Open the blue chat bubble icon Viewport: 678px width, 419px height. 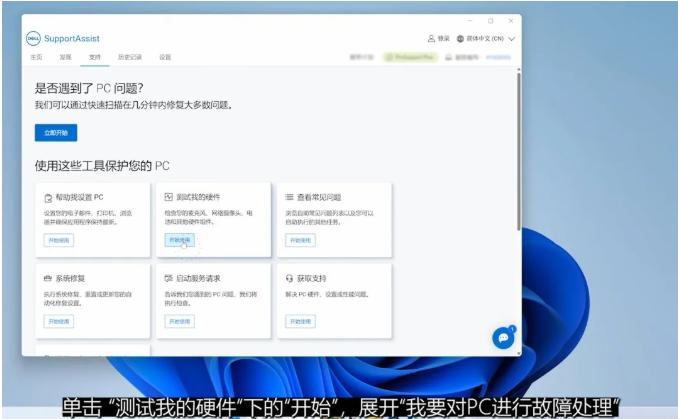click(x=503, y=338)
